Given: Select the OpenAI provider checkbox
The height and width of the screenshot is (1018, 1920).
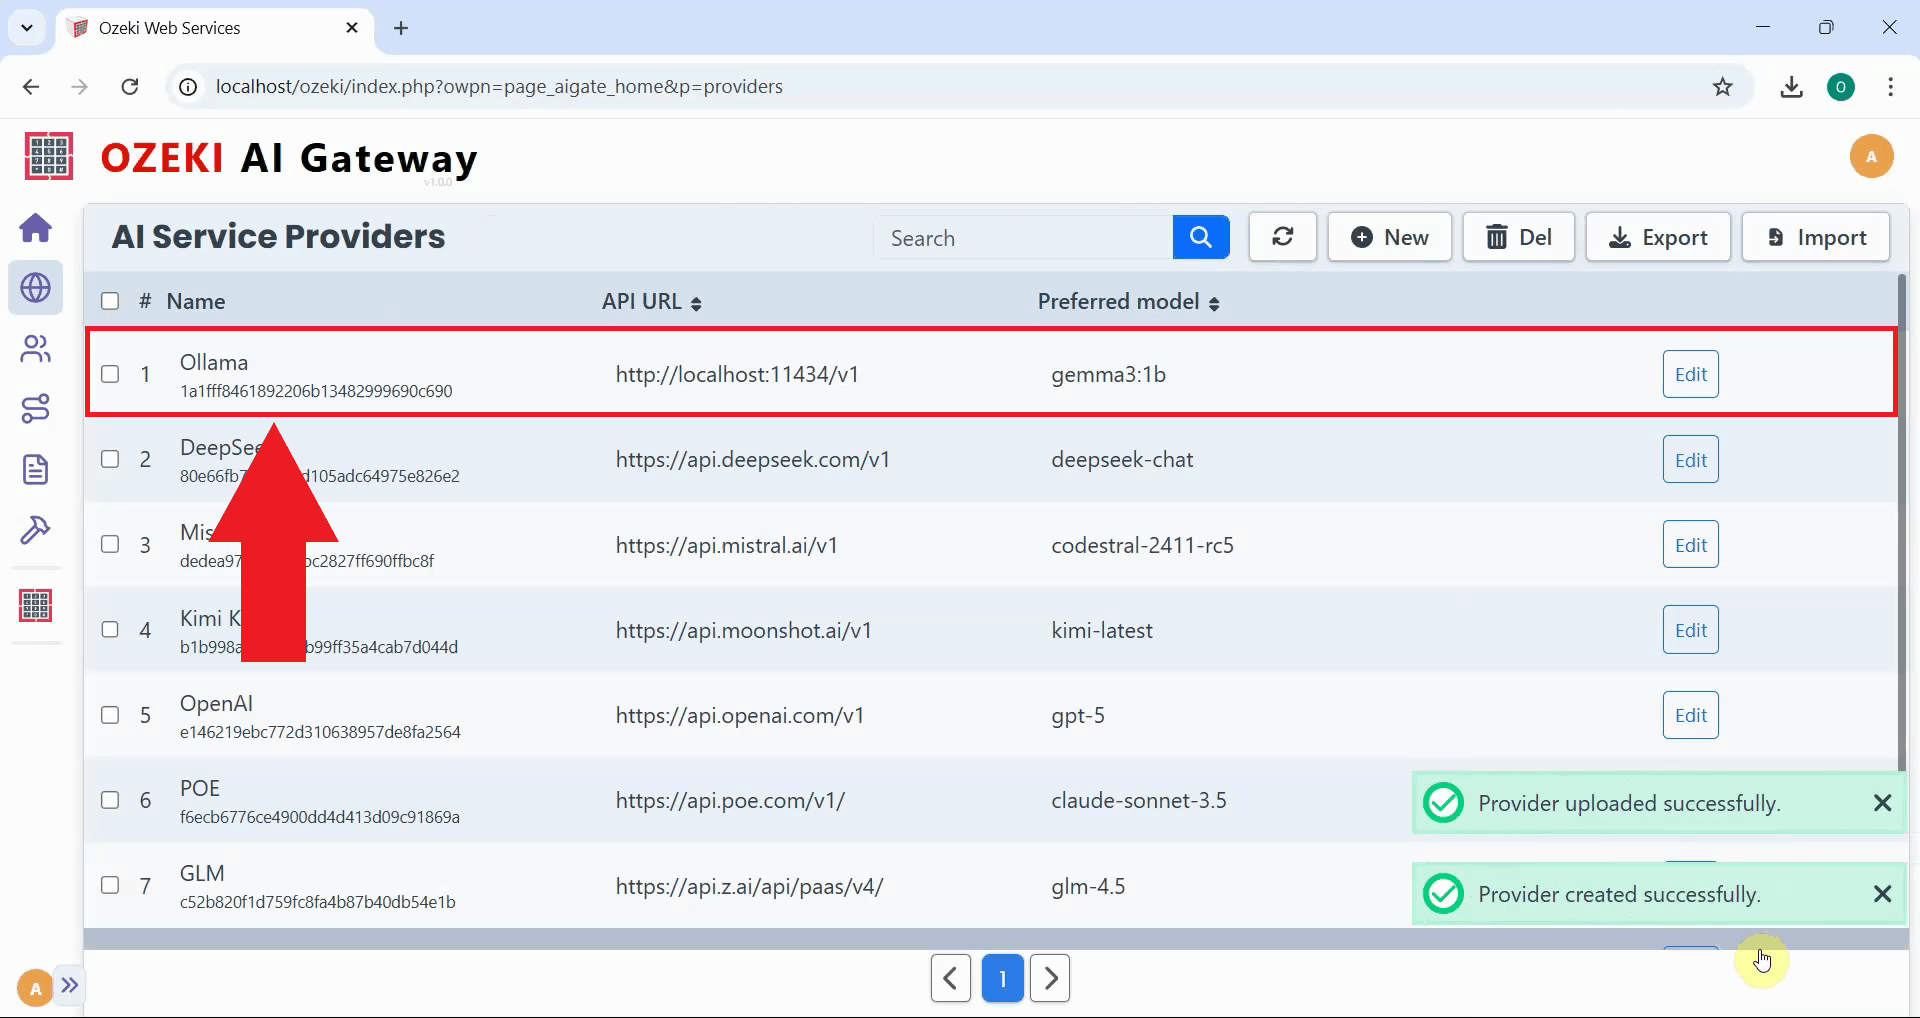Looking at the screenshot, I should click(x=110, y=715).
